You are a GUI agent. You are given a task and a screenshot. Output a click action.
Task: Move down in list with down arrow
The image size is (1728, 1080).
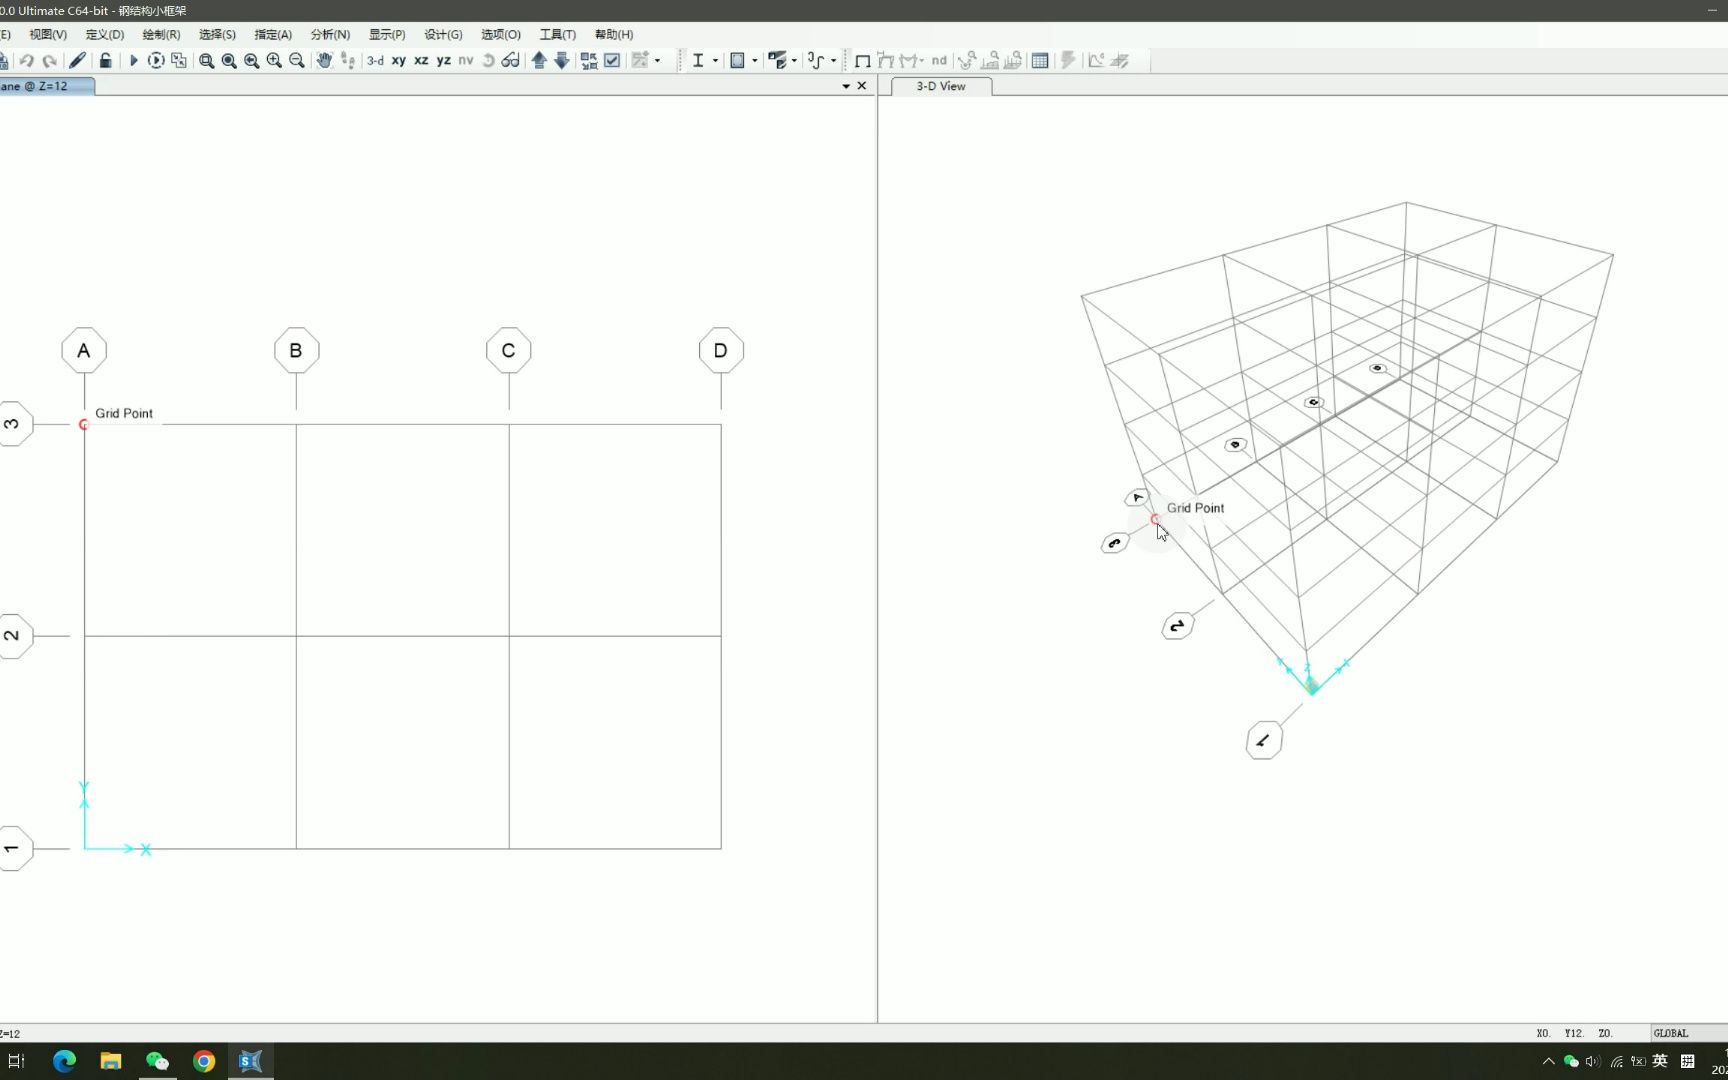coord(562,61)
